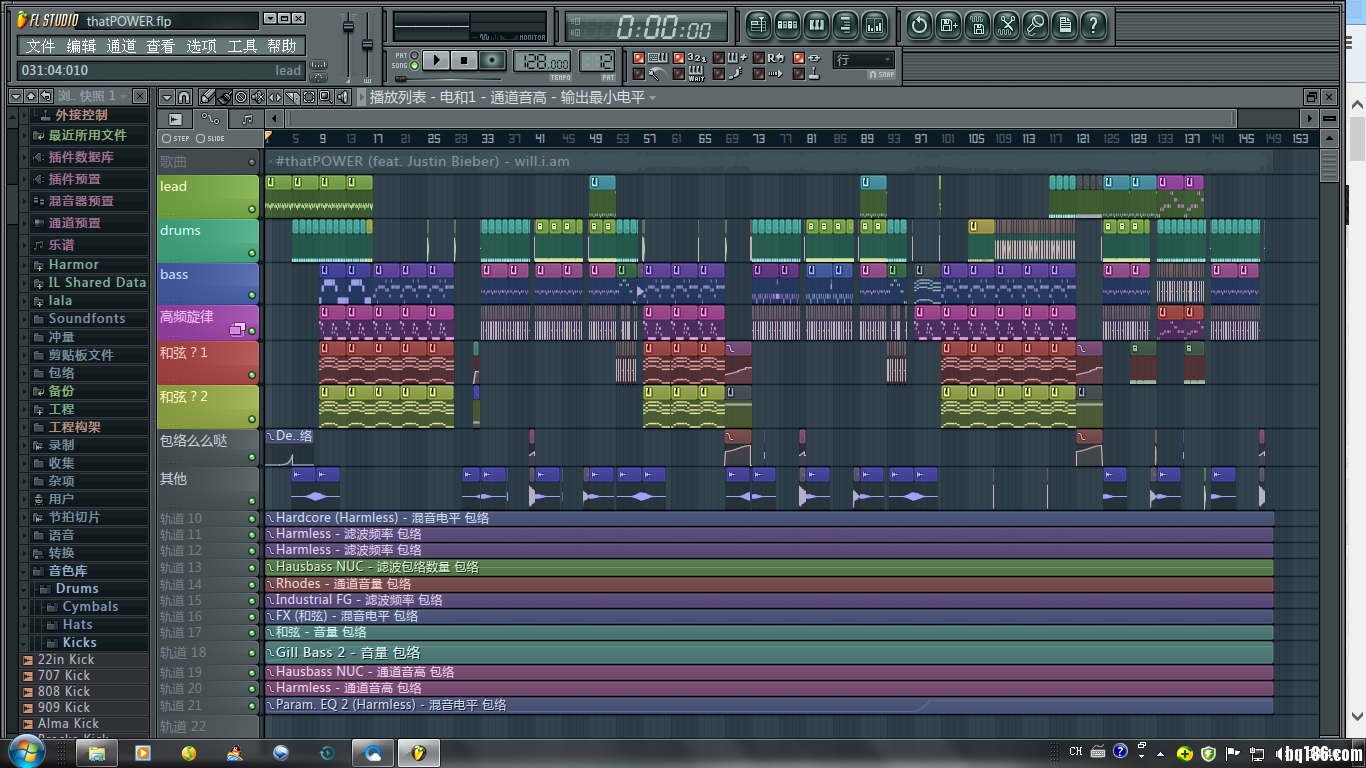Open the playlist title dropdown arrow

click(x=652, y=98)
